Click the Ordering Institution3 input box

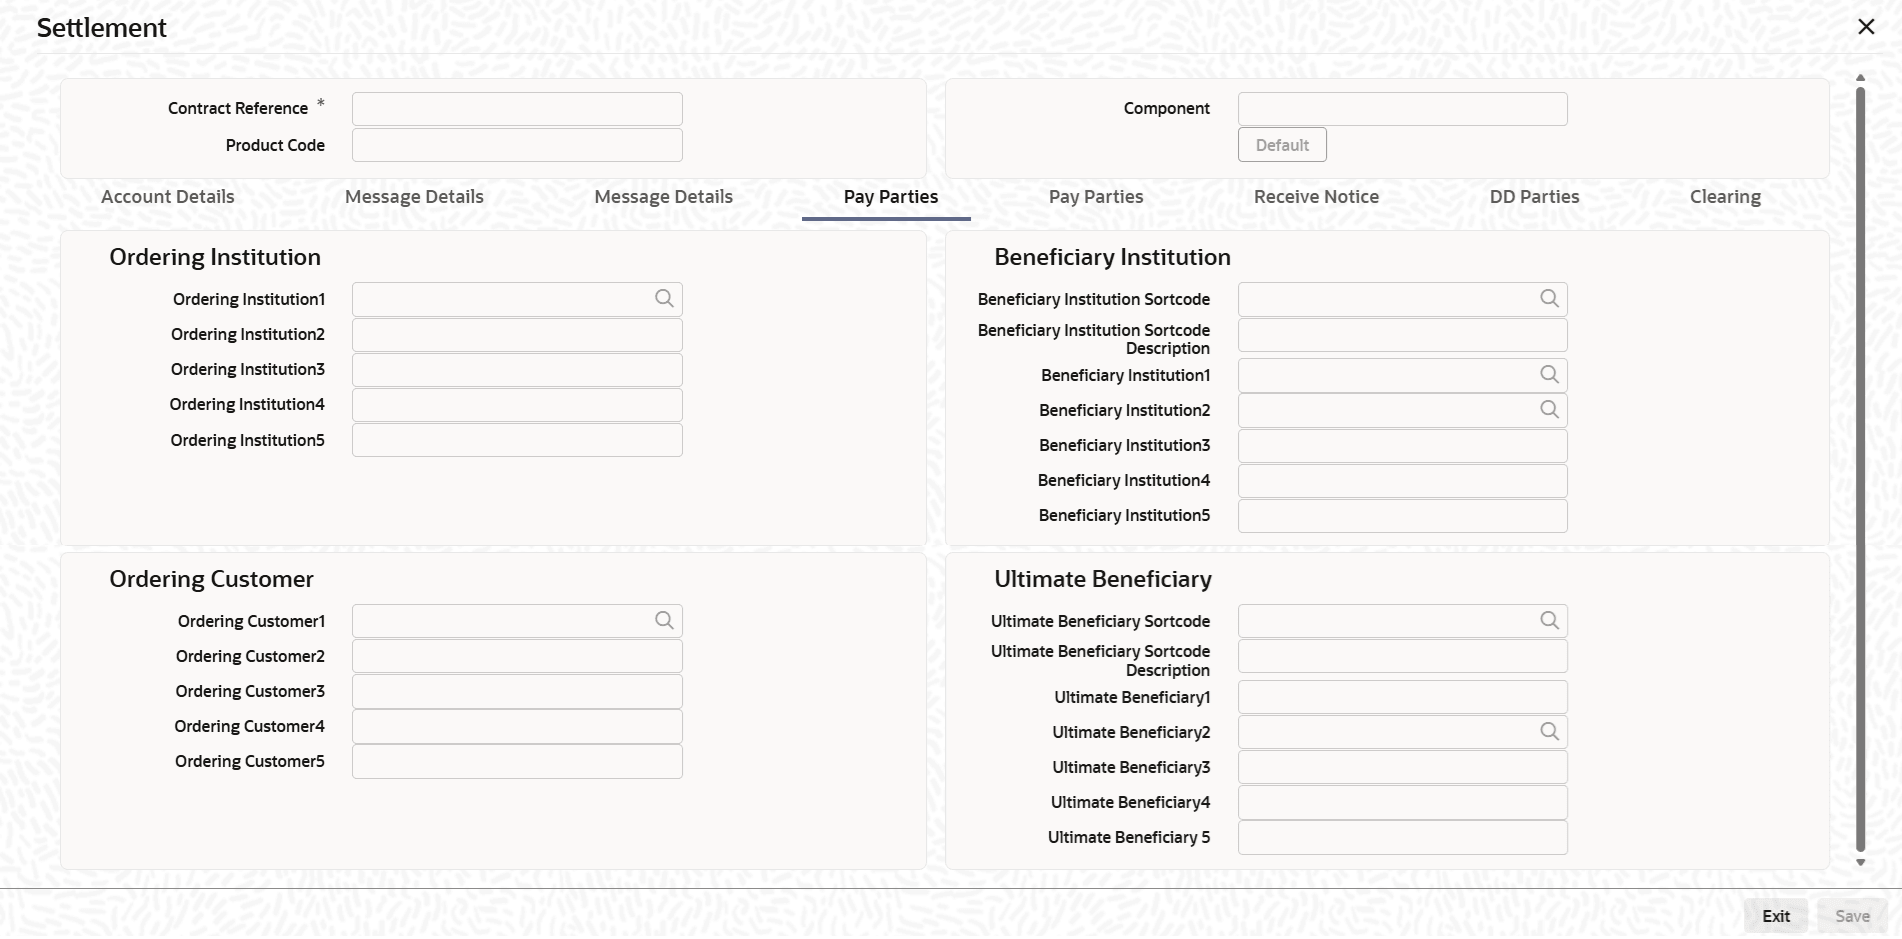click(x=517, y=370)
